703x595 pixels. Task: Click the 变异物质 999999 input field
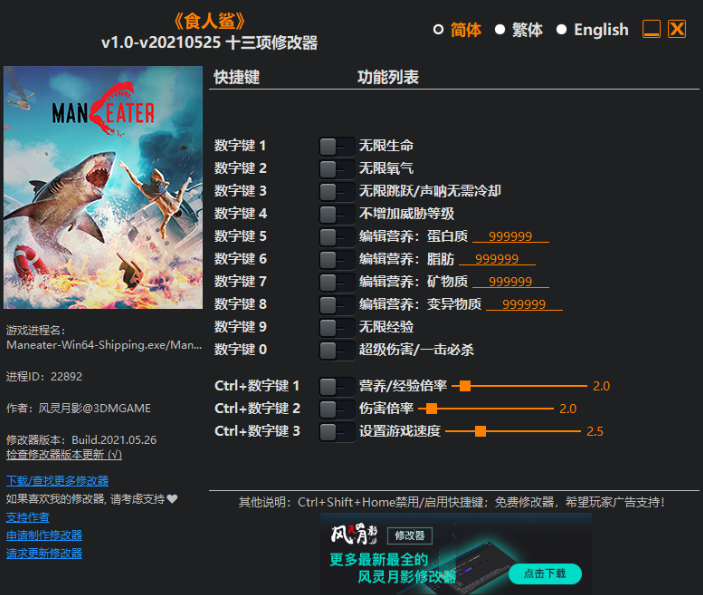[x=524, y=304]
